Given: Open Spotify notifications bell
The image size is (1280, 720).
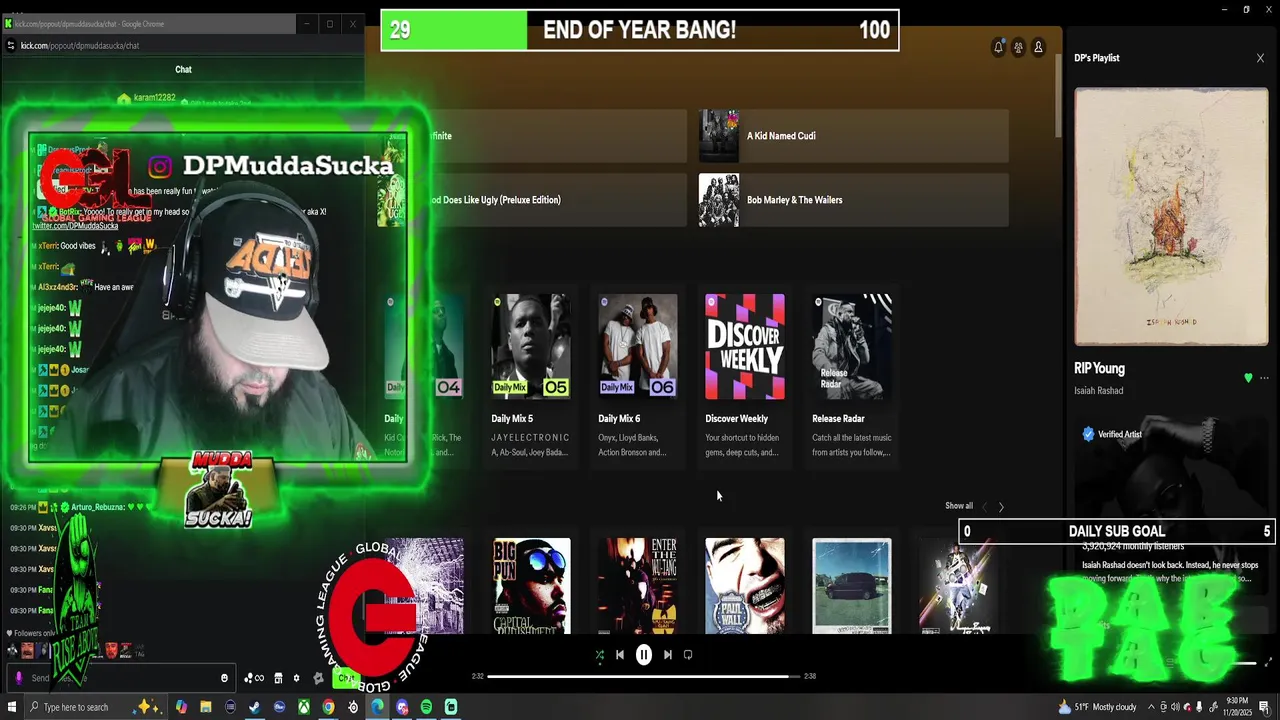Looking at the screenshot, I should tap(998, 47).
